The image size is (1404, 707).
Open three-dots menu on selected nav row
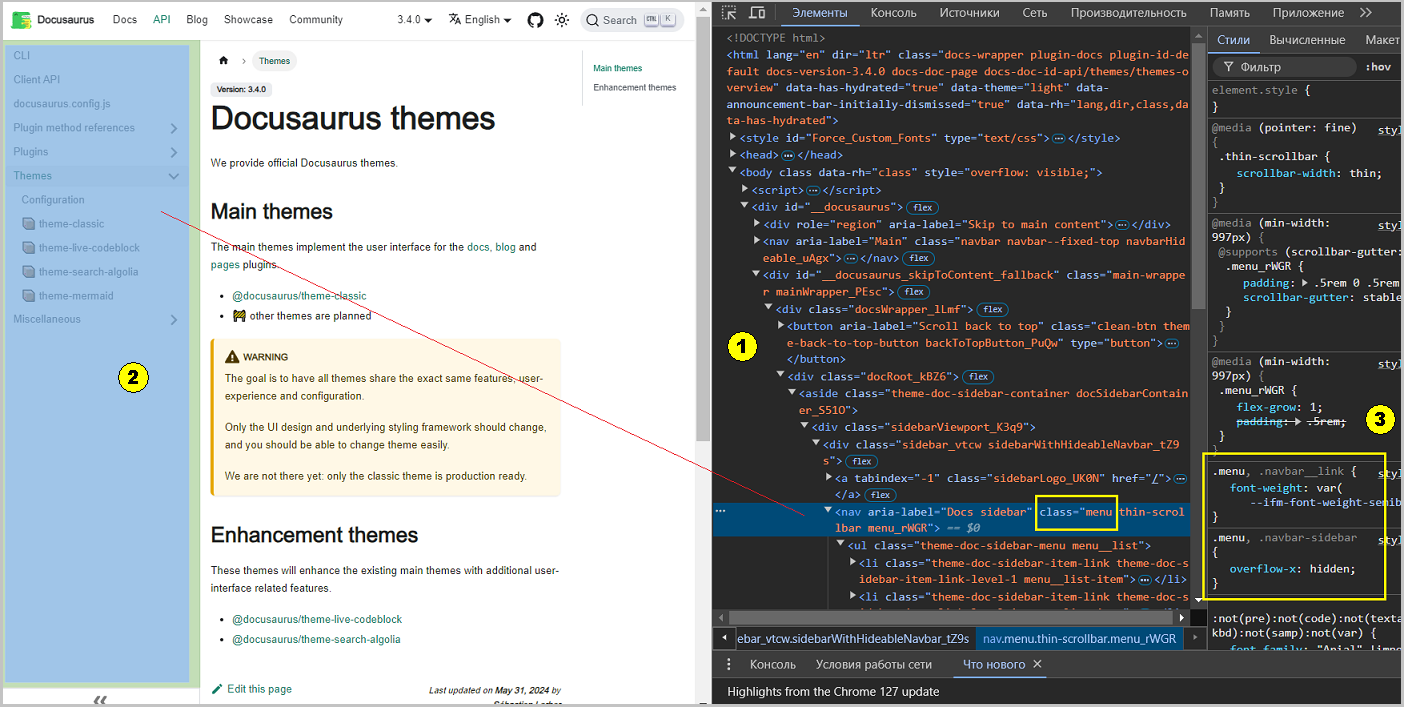click(720, 511)
